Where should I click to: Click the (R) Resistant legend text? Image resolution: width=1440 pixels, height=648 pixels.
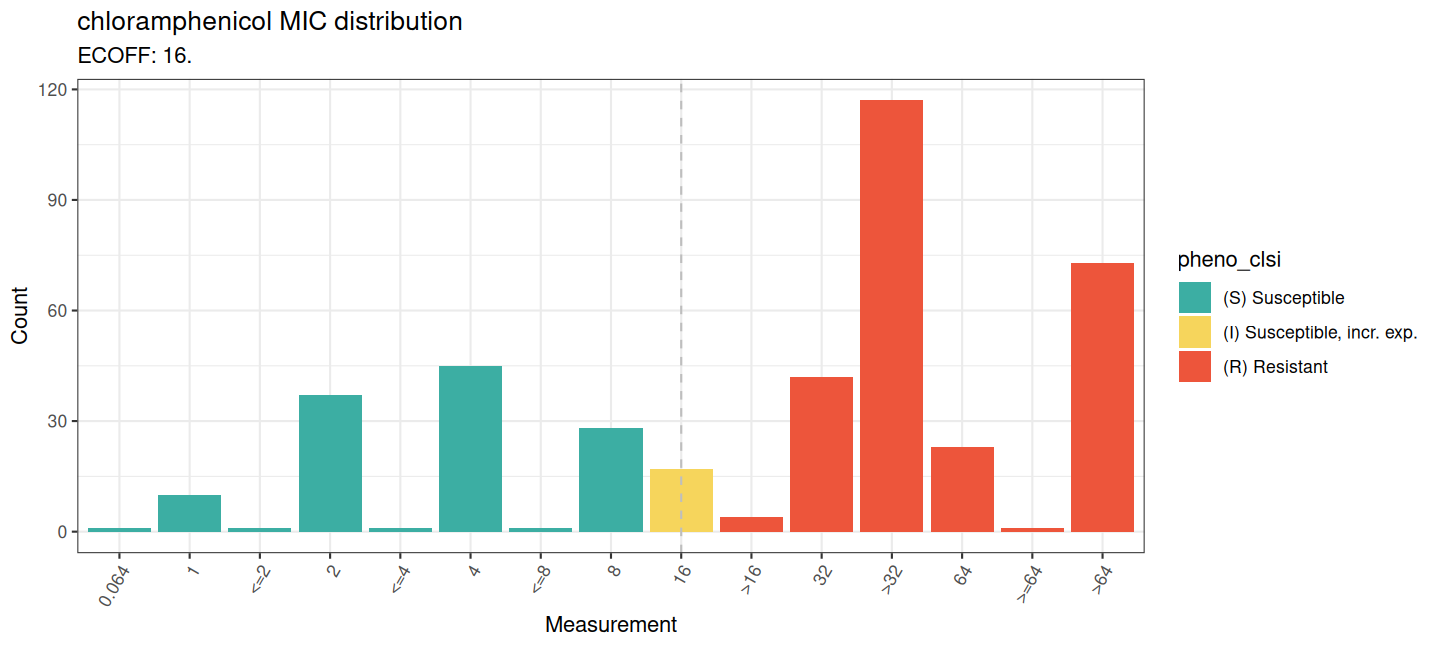pyautogui.click(x=1275, y=367)
